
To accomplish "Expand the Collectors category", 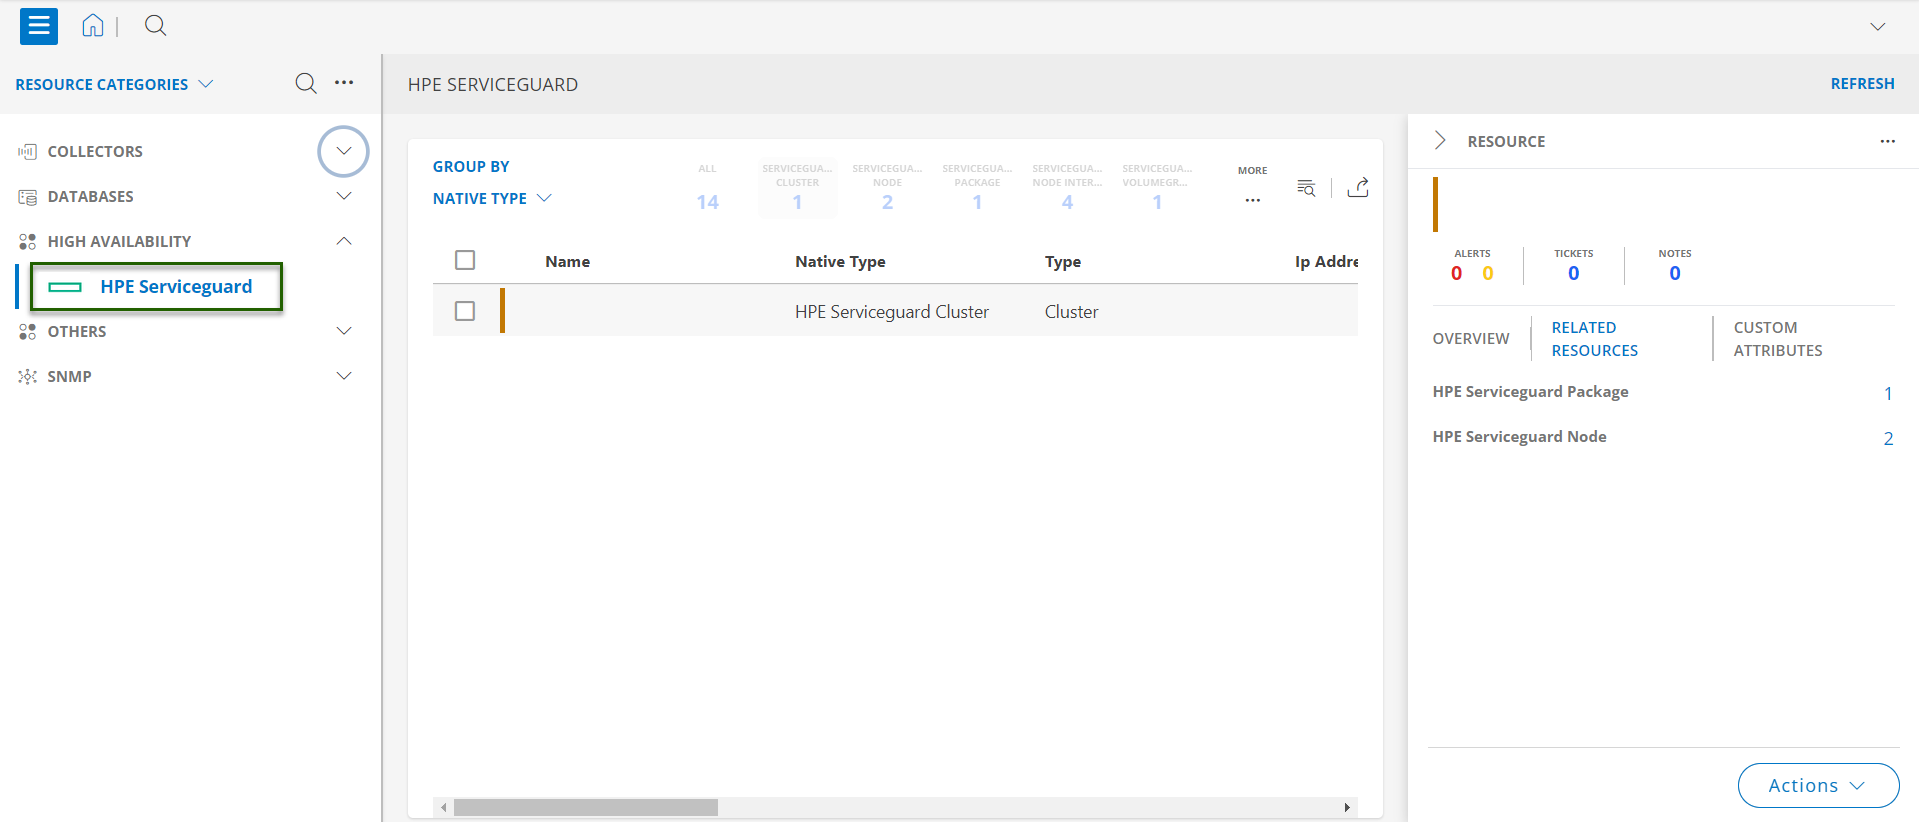I will click(343, 151).
